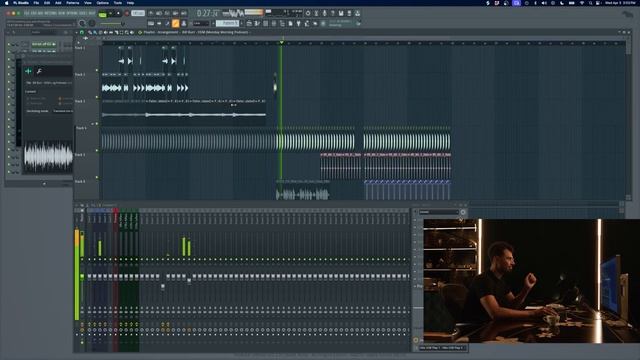Click the green round icon in Playlist toolbar
640x360 pixels.
point(82,32)
